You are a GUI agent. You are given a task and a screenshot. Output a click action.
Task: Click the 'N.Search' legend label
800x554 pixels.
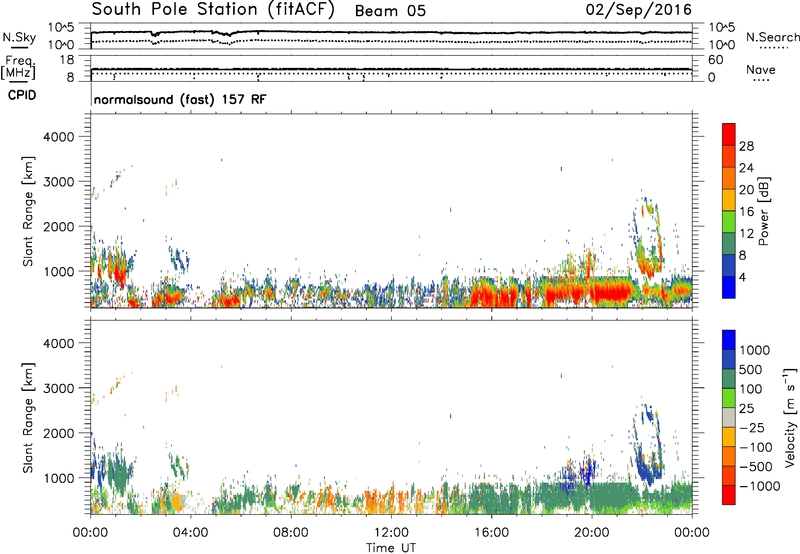tap(772, 37)
